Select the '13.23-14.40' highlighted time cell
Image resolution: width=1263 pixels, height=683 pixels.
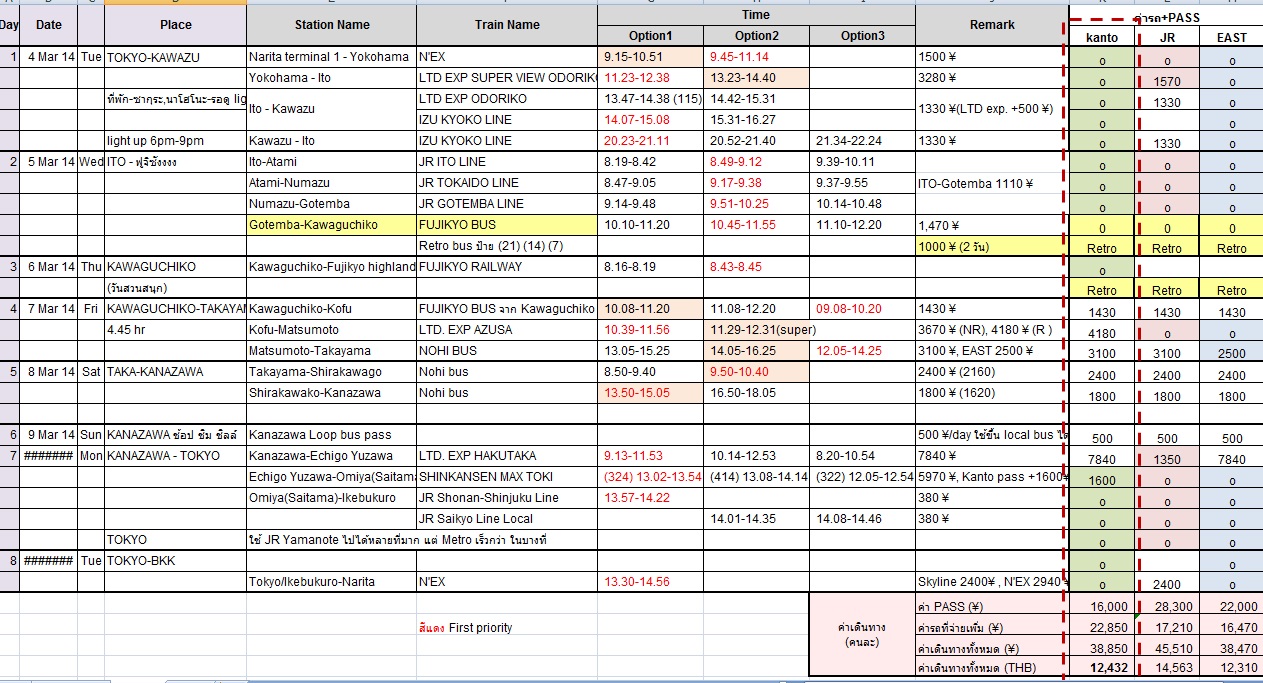(757, 78)
